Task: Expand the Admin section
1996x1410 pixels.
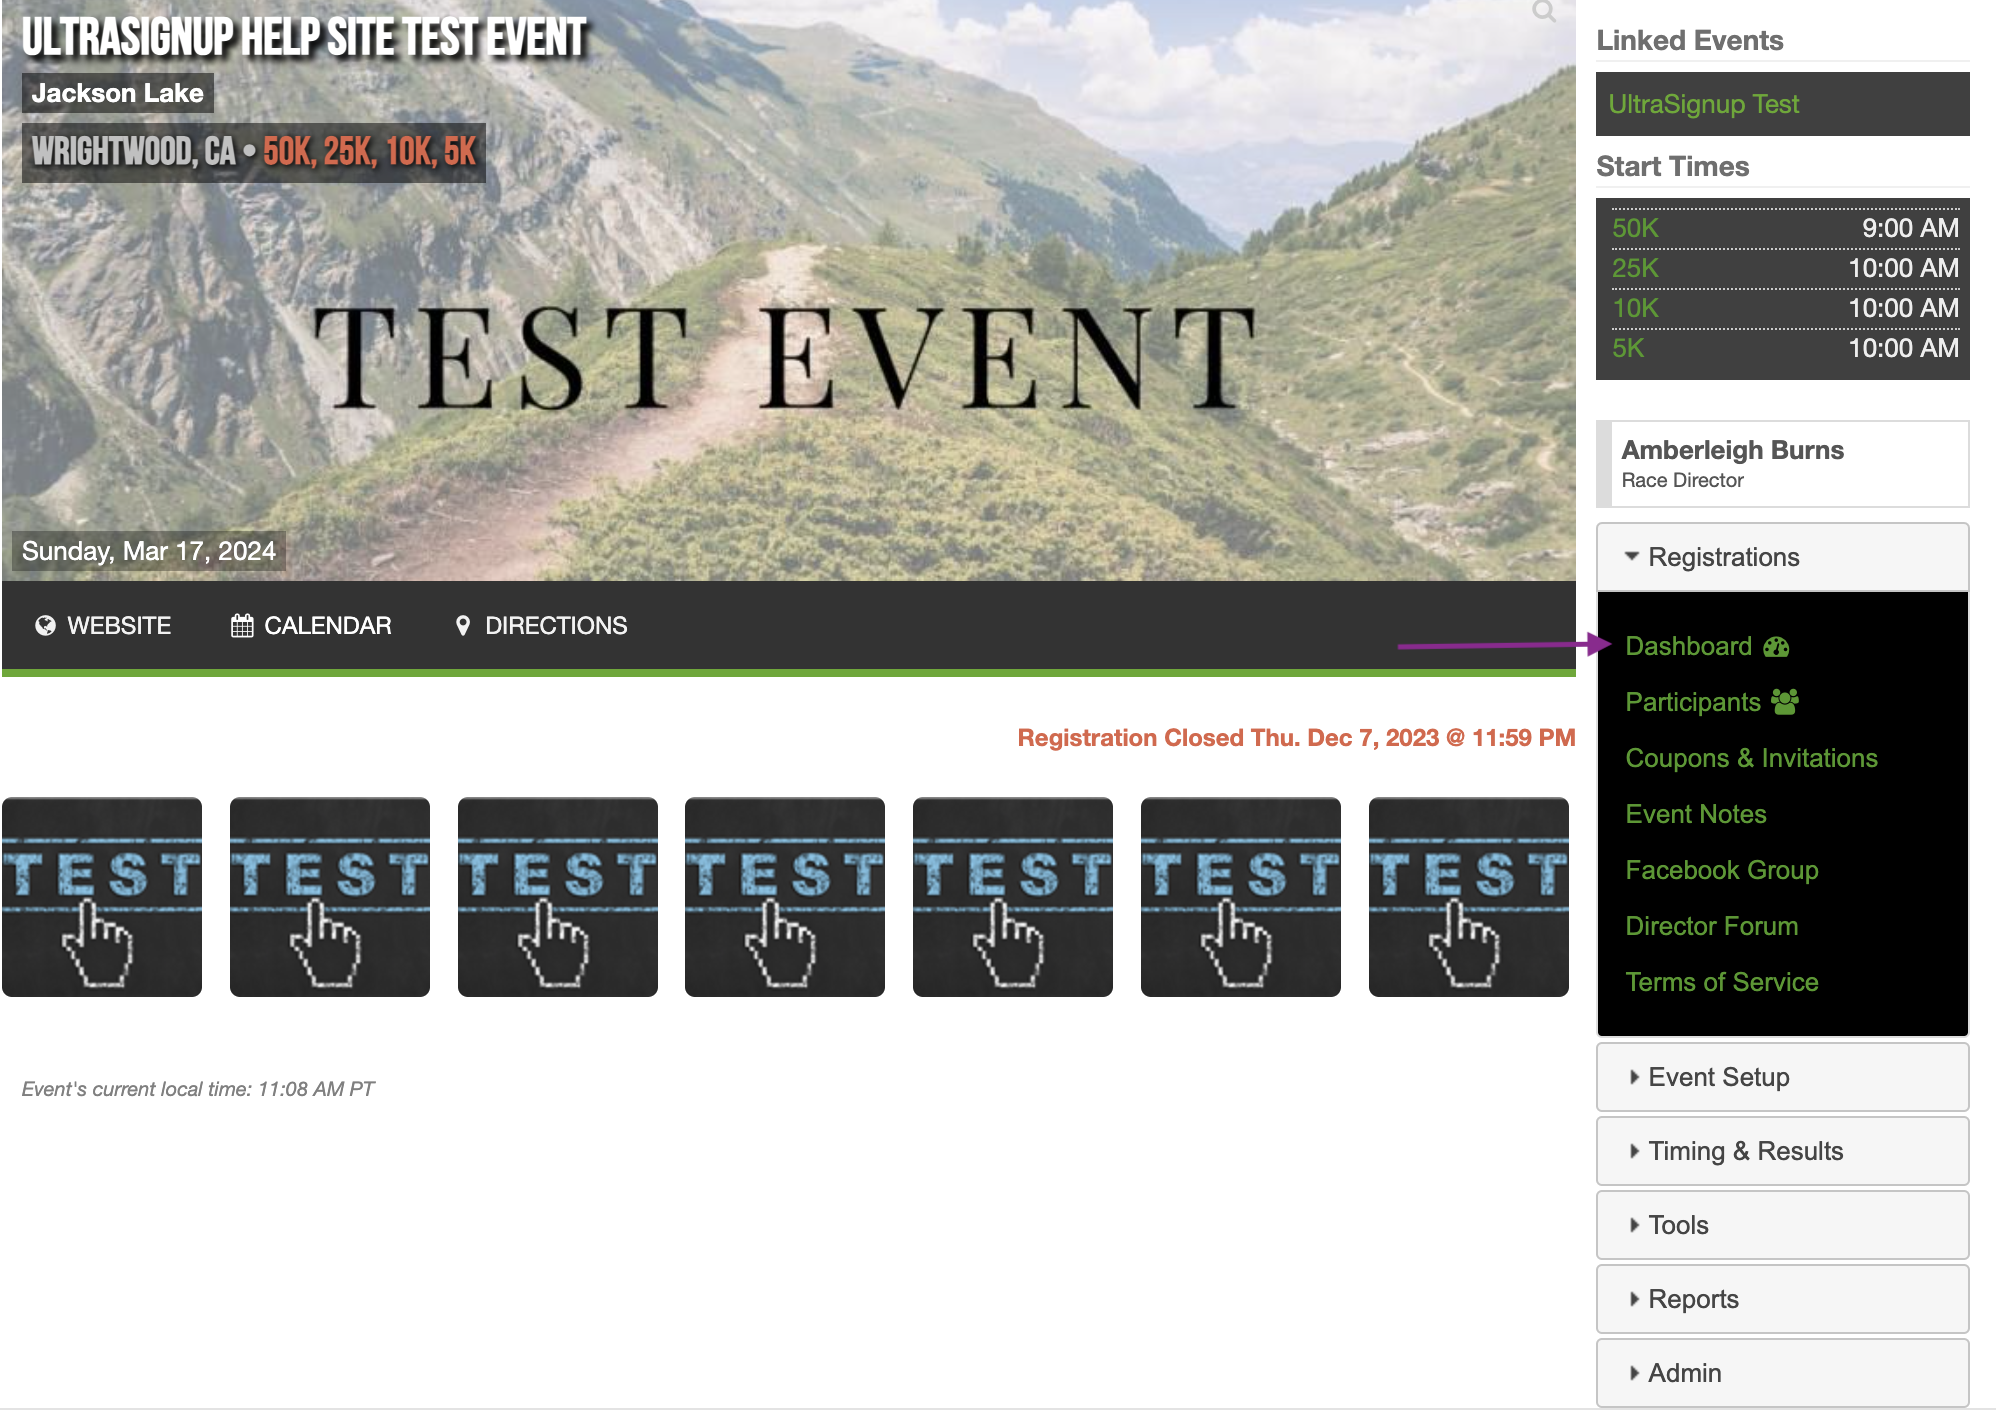Action: (1684, 1373)
